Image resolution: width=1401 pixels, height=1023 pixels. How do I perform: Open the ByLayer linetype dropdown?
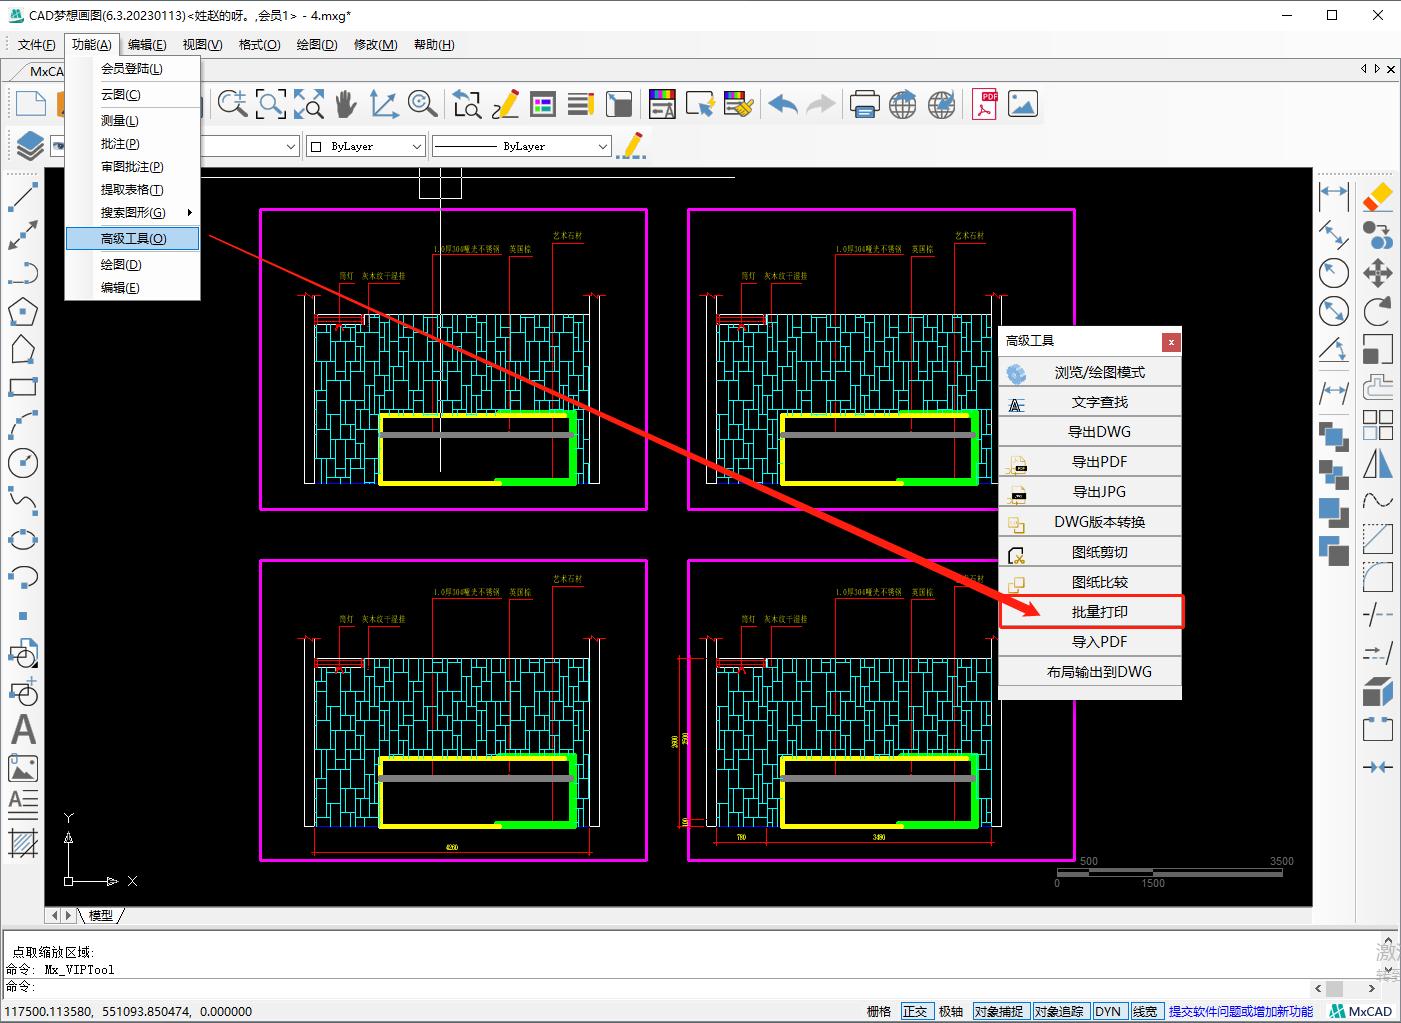coord(521,146)
